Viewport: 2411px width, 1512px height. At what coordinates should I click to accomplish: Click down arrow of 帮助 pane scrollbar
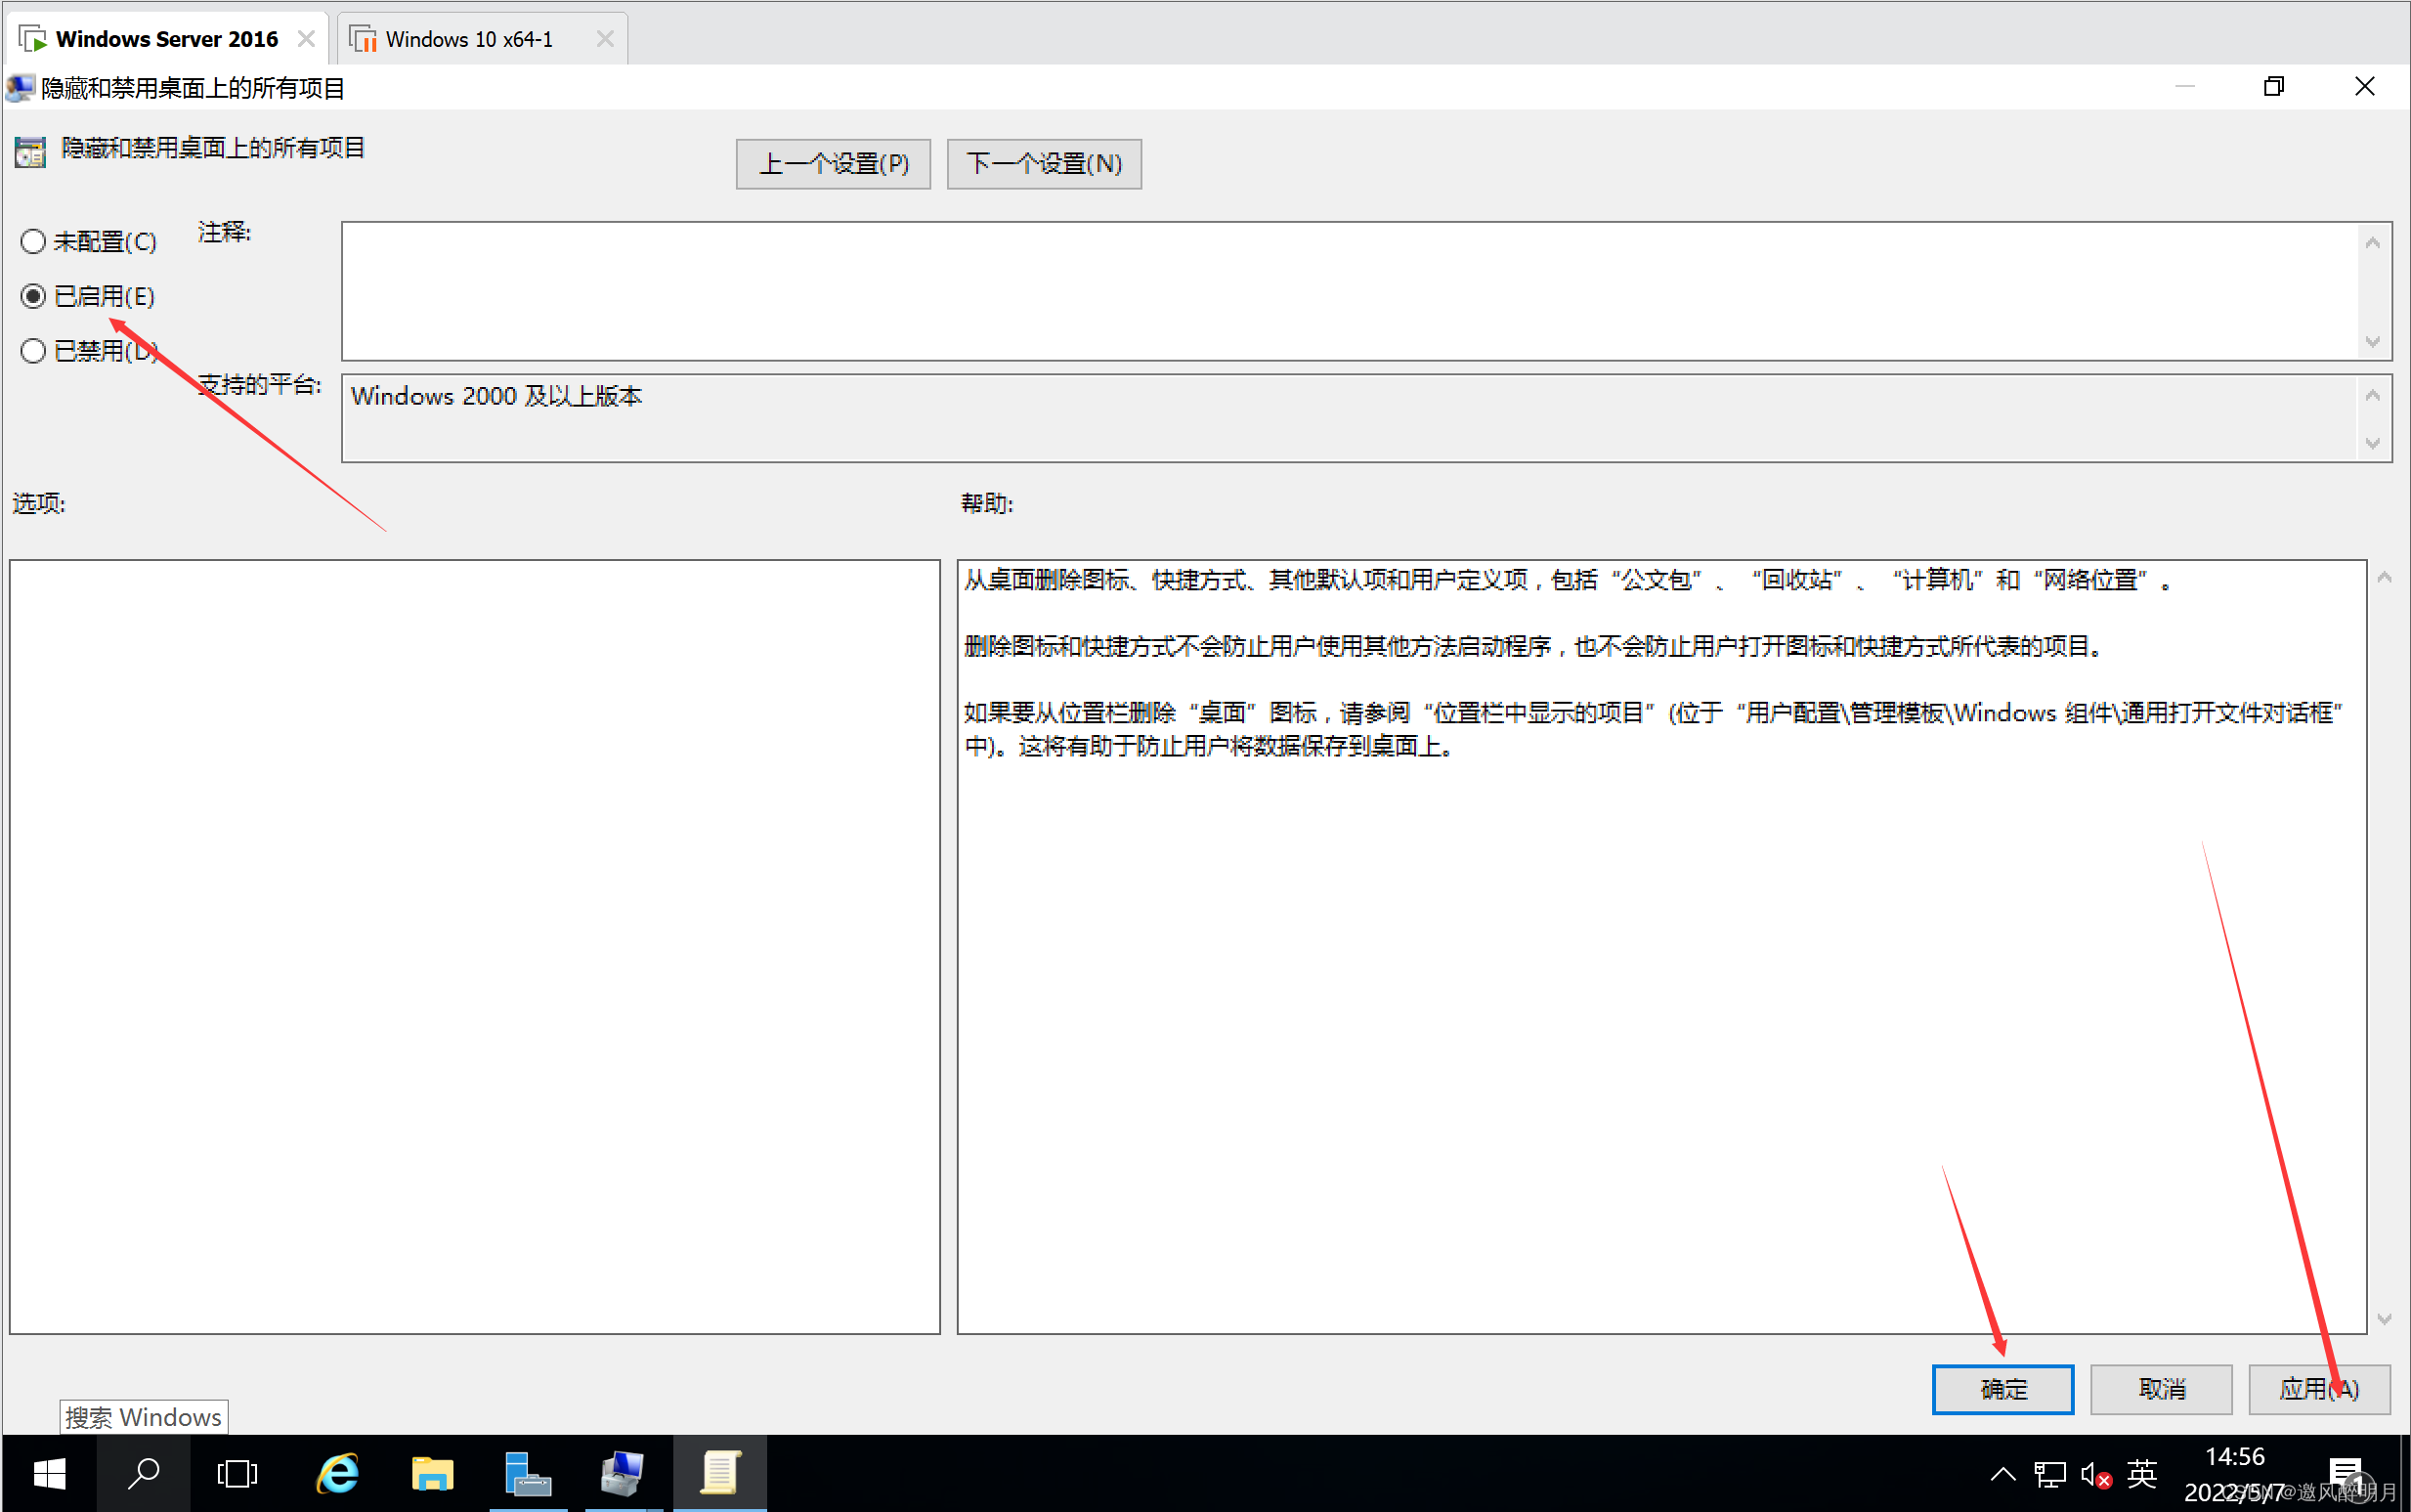click(x=2384, y=1319)
